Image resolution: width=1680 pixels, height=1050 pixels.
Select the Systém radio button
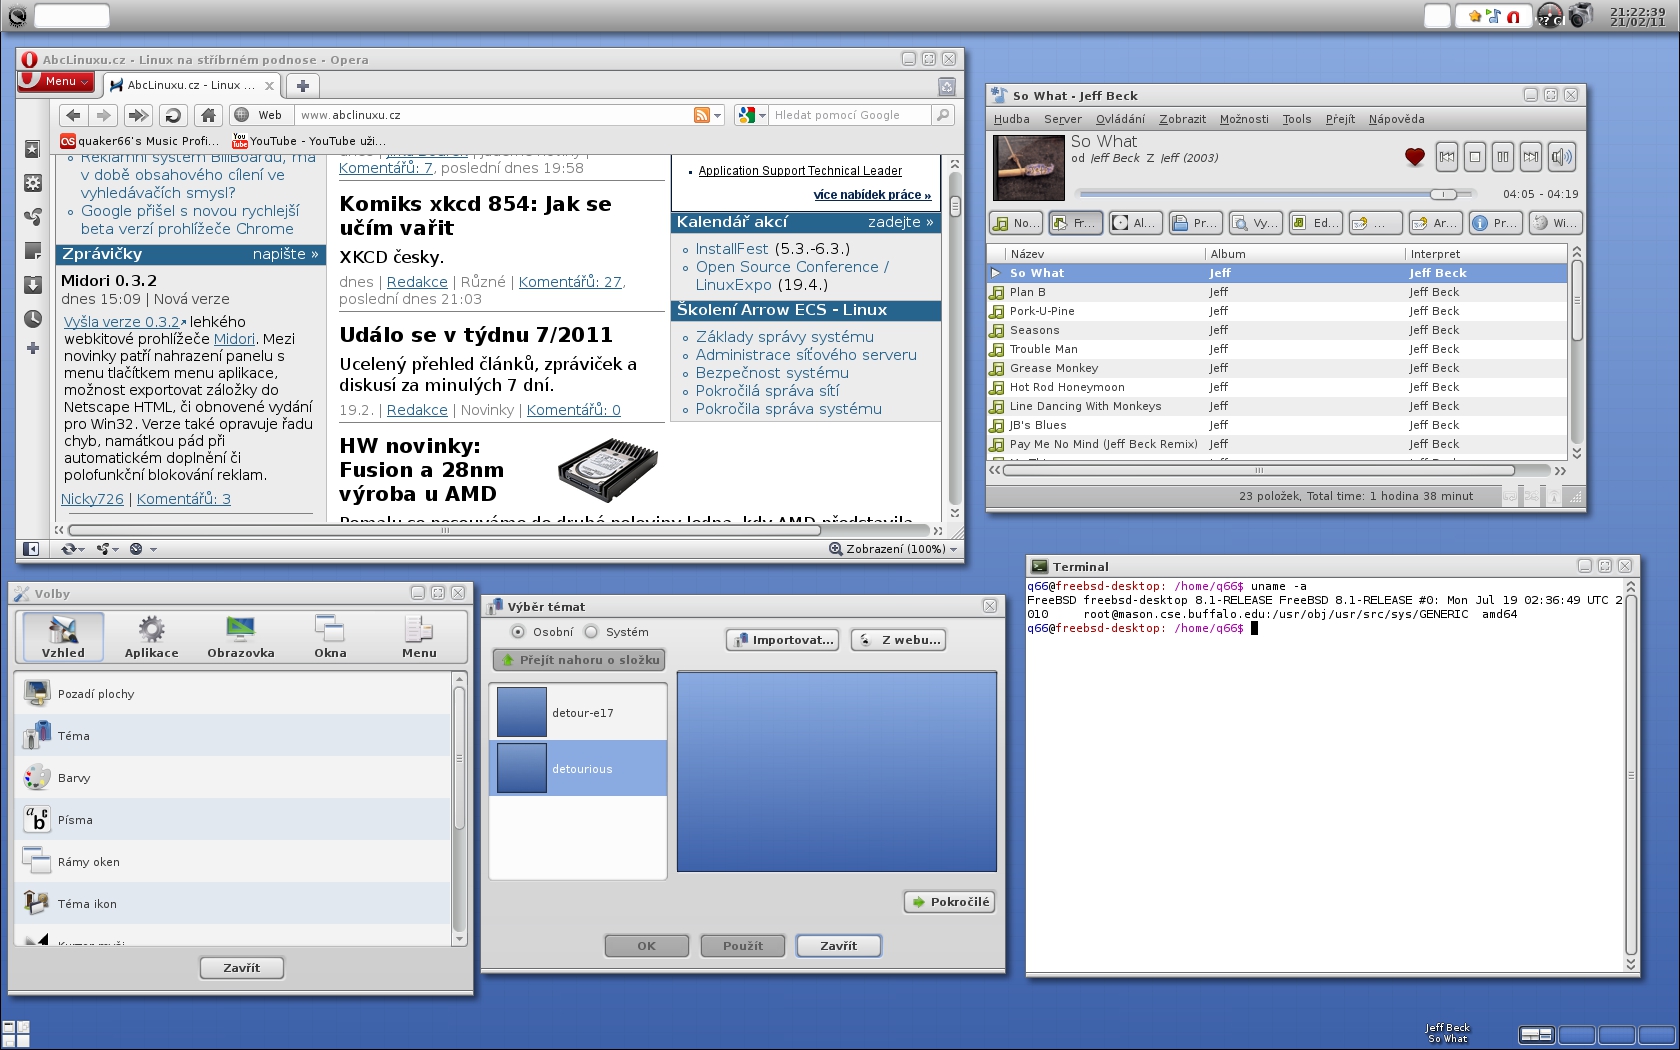tap(591, 632)
